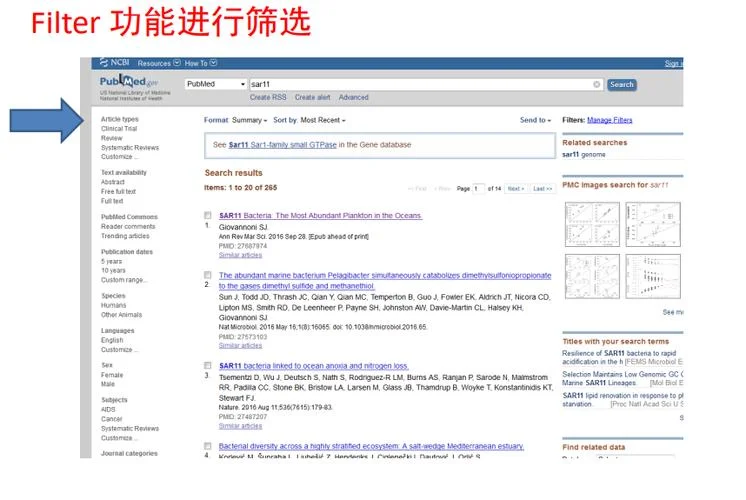Viewport: 746px width, 500px height.
Task: Select the Trending articles filter
Action: (x=125, y=236)
